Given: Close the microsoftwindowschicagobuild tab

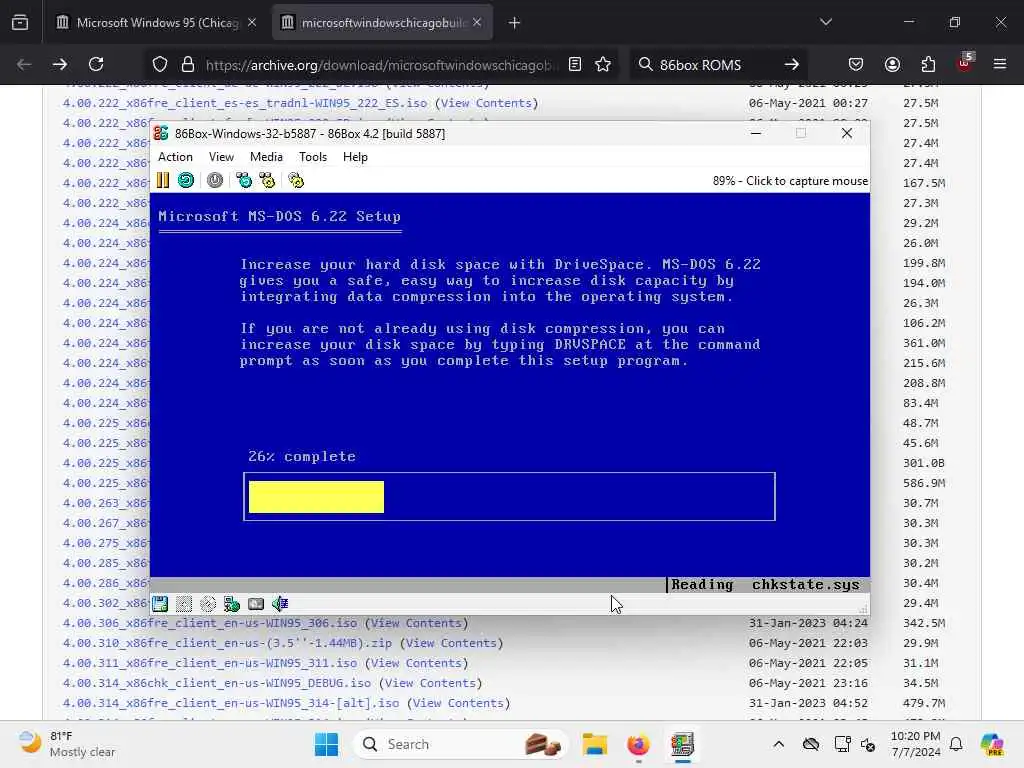Looking at the screenshot, I should pos(477,22).
